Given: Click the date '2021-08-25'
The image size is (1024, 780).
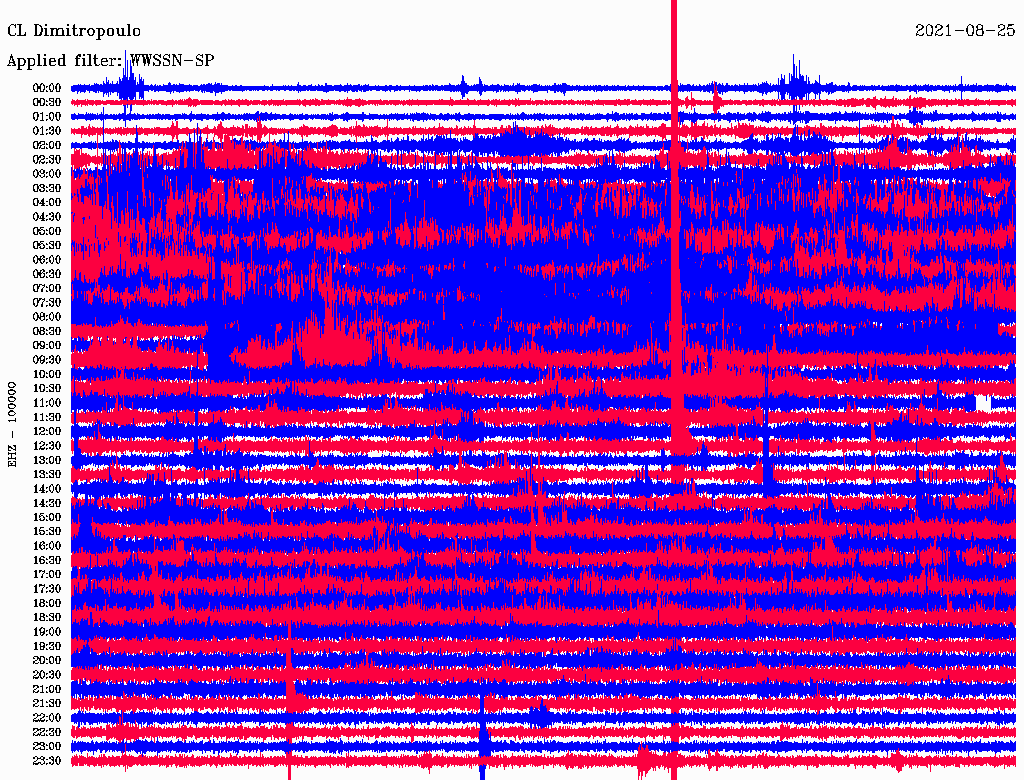Looking at the screenshot, I should coord(965,31).
